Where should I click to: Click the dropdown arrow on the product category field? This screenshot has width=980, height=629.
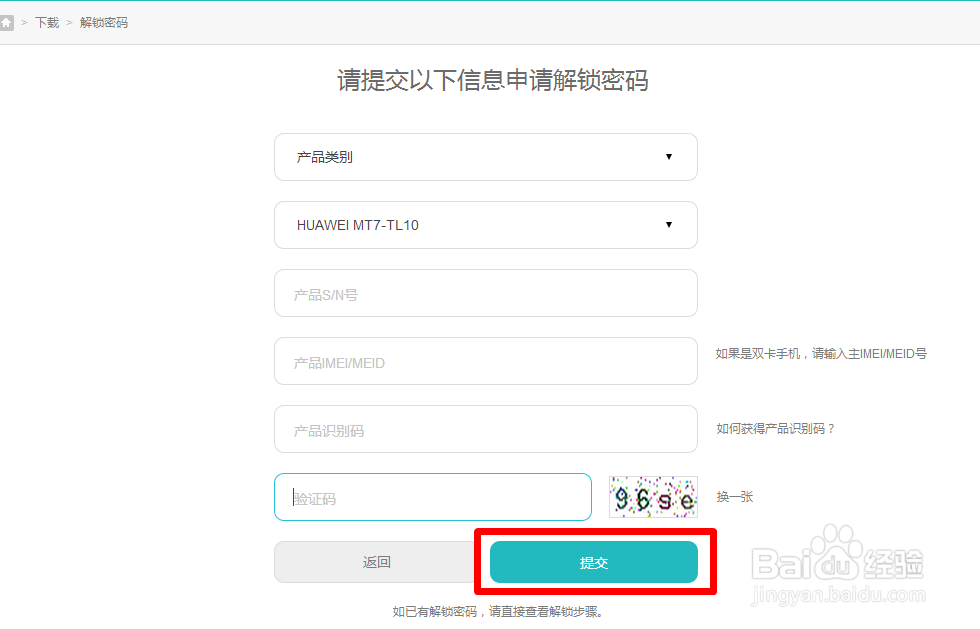668,157
